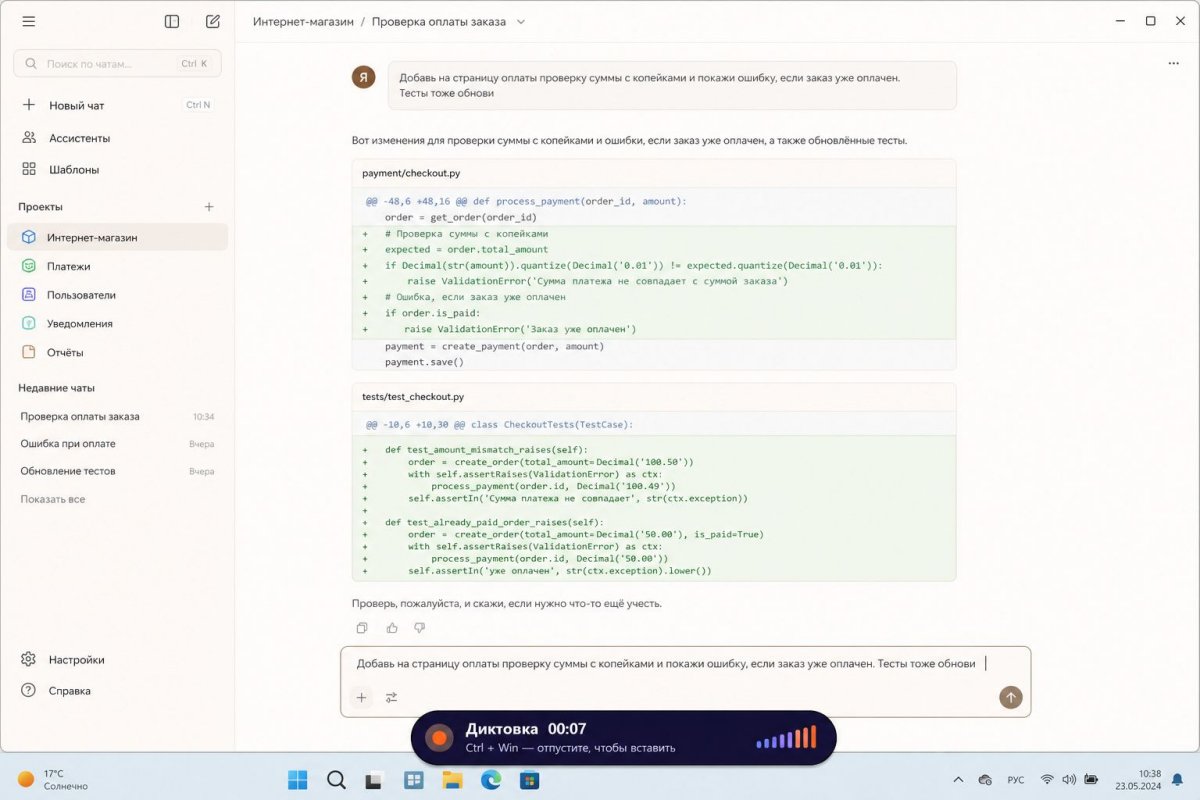Copy the assistant response
Viewport: 1200px width, 800px height.
pos(362,628)
